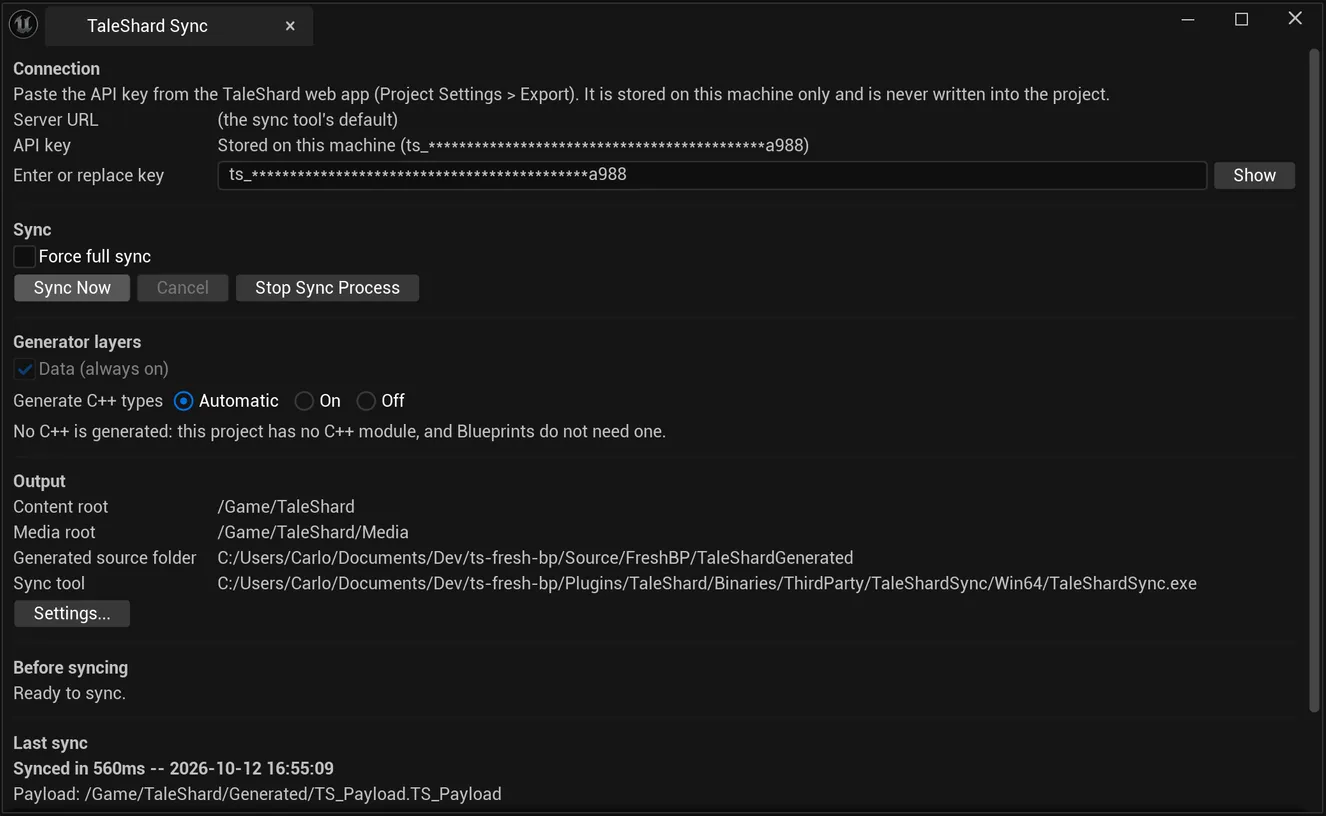Click the Media root label
The height and width of the screenshot is (816, 1326).
pyautogui.click(x=54, y=533)
